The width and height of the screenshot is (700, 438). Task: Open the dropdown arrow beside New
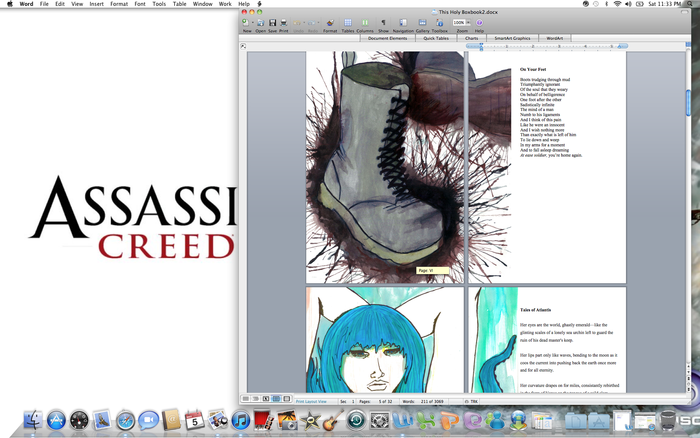(x=252, y=22)
